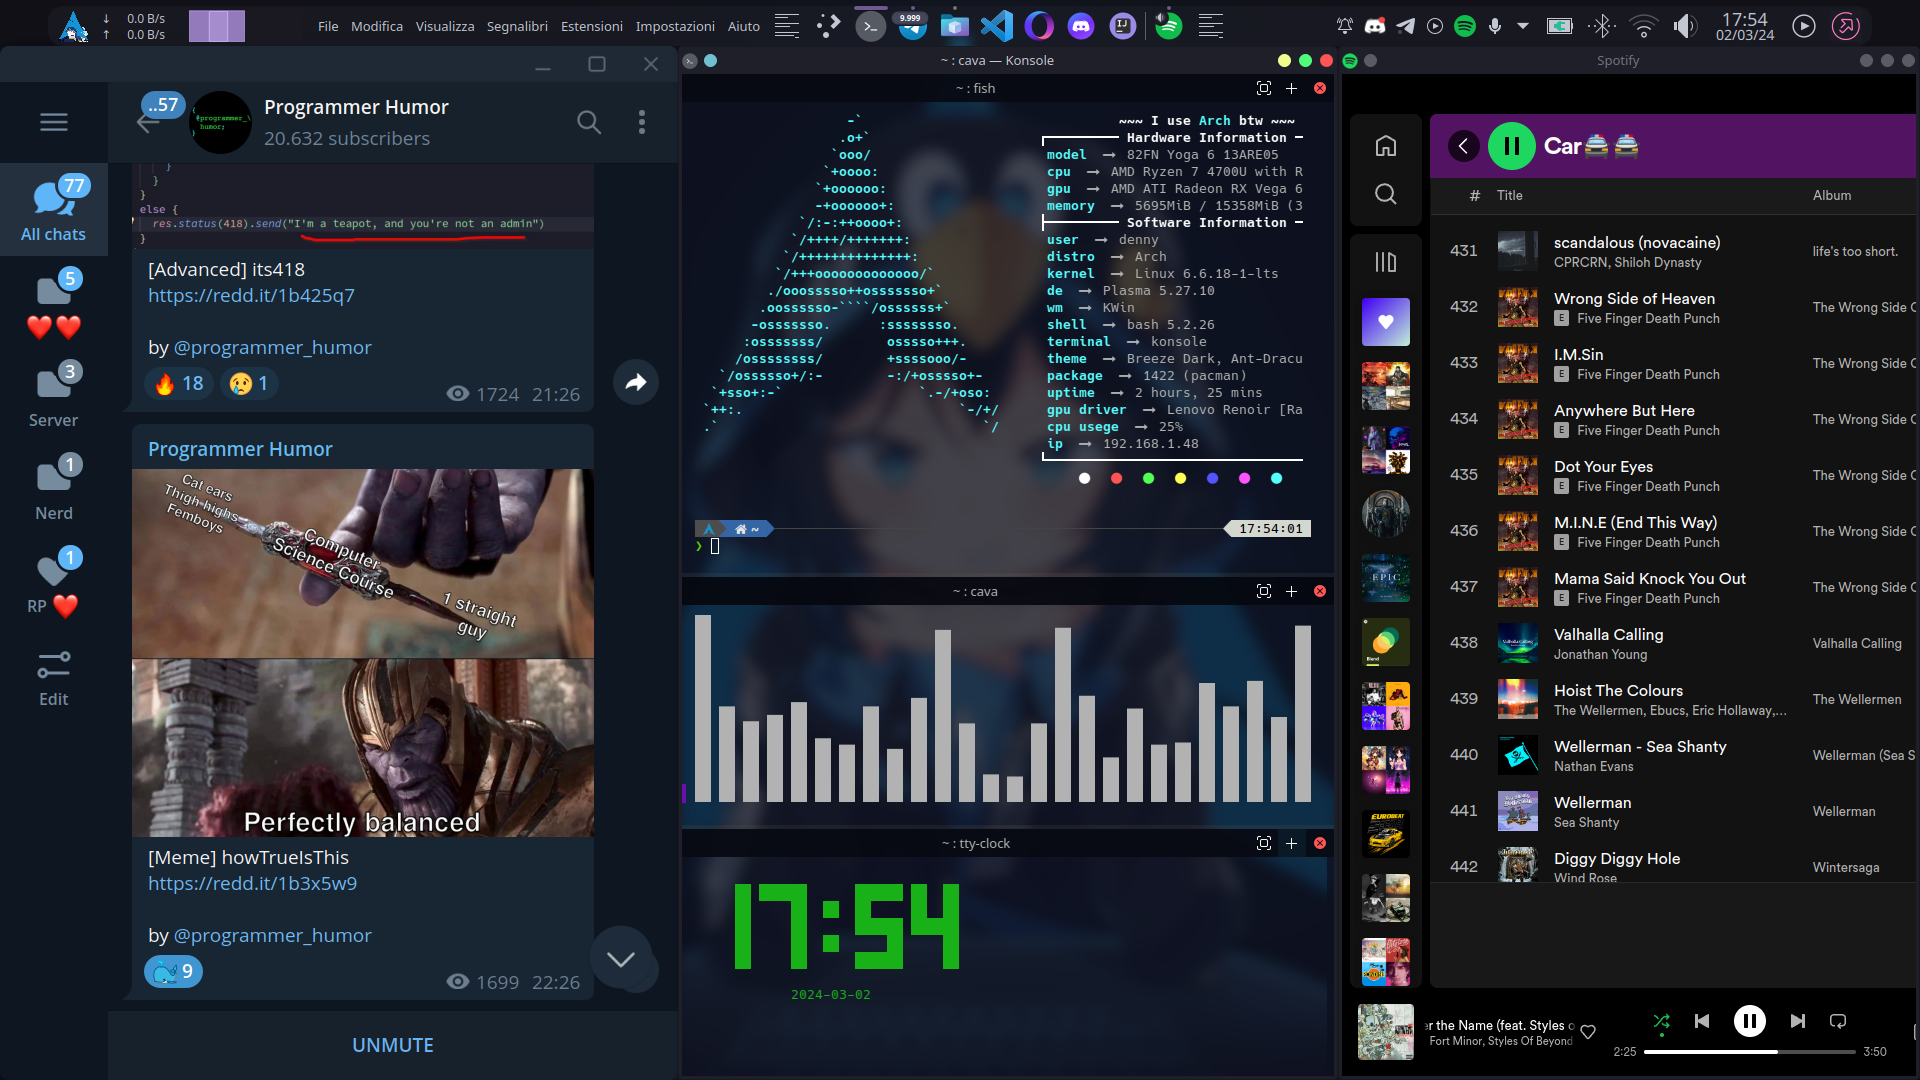Image resolution: width=1920 pixels, height=1080 pixels.
Task: Collapse Spotify Your Library panel
Action: 1385,262
